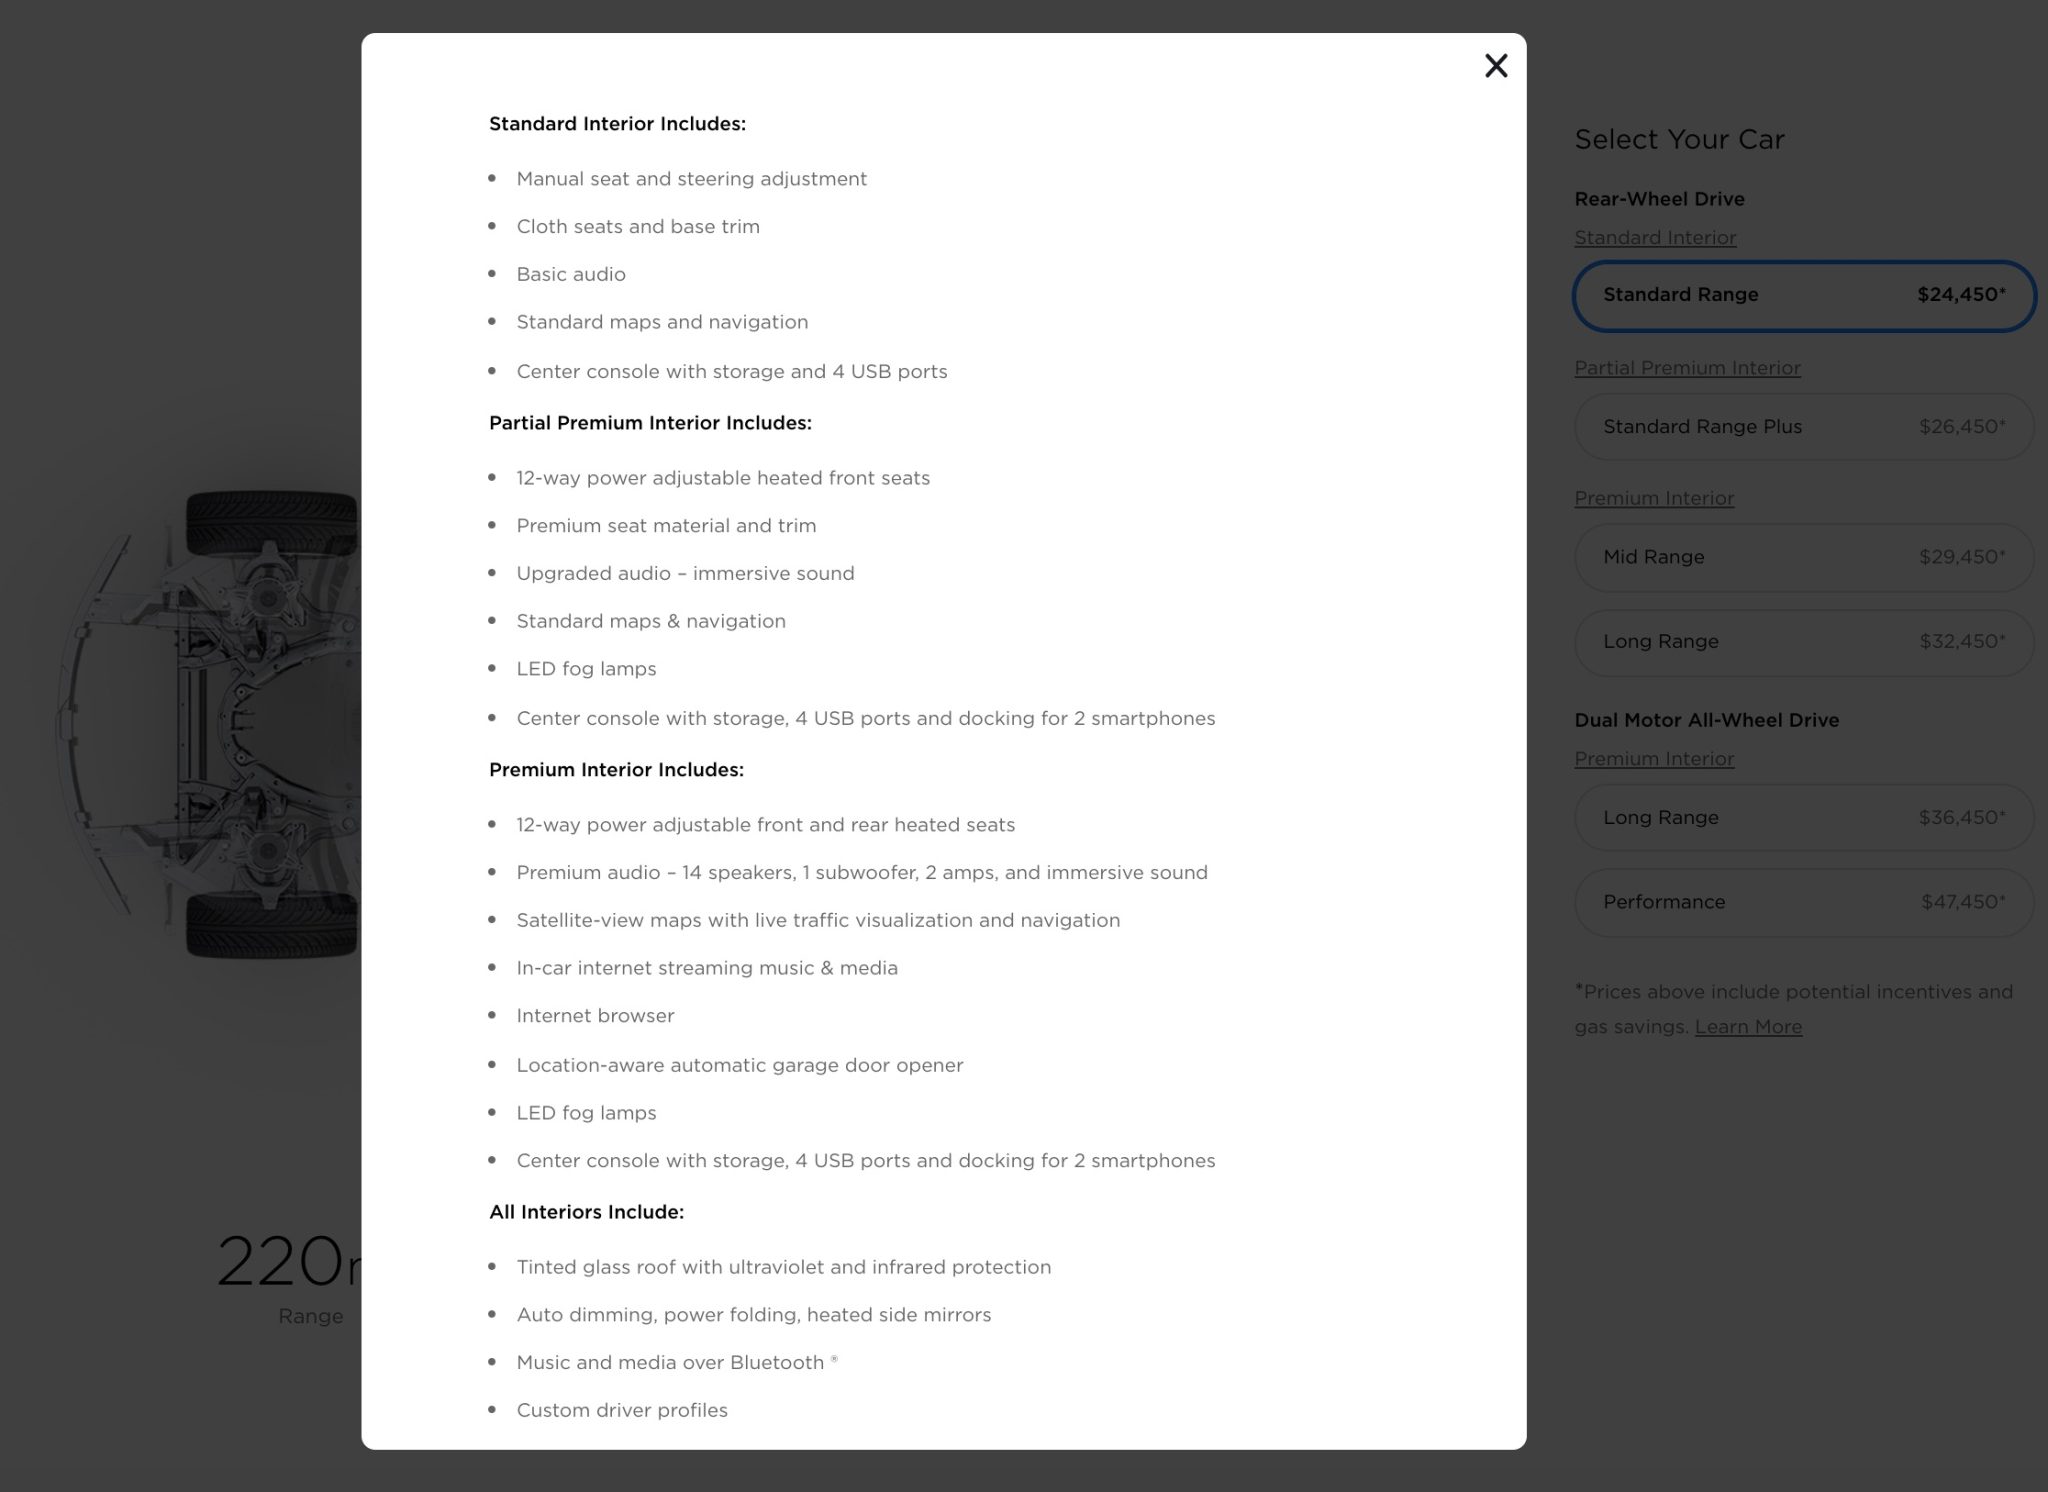Choose the Standard Range Plus option
This screenshot has height=1492, width=2048.
click(x=1804, y=427)
